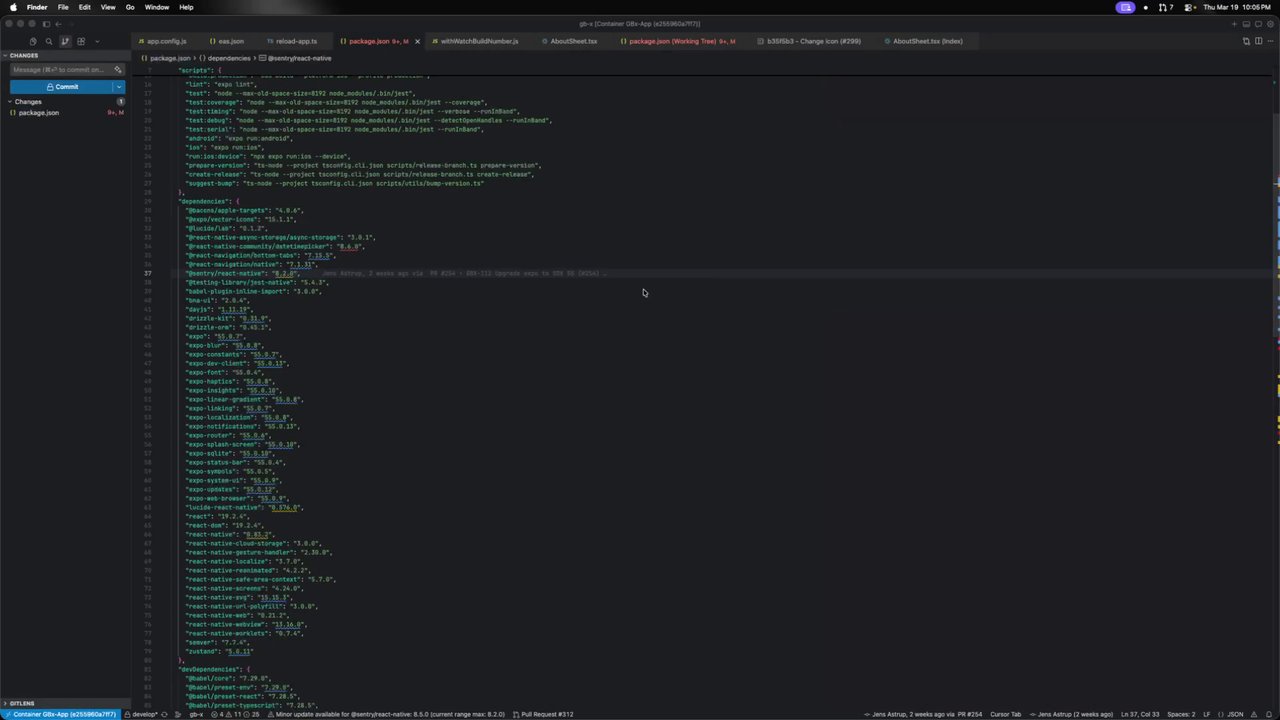Select the Source Control view icon
Screen dimensions: 1280x720
coord(65,41)
